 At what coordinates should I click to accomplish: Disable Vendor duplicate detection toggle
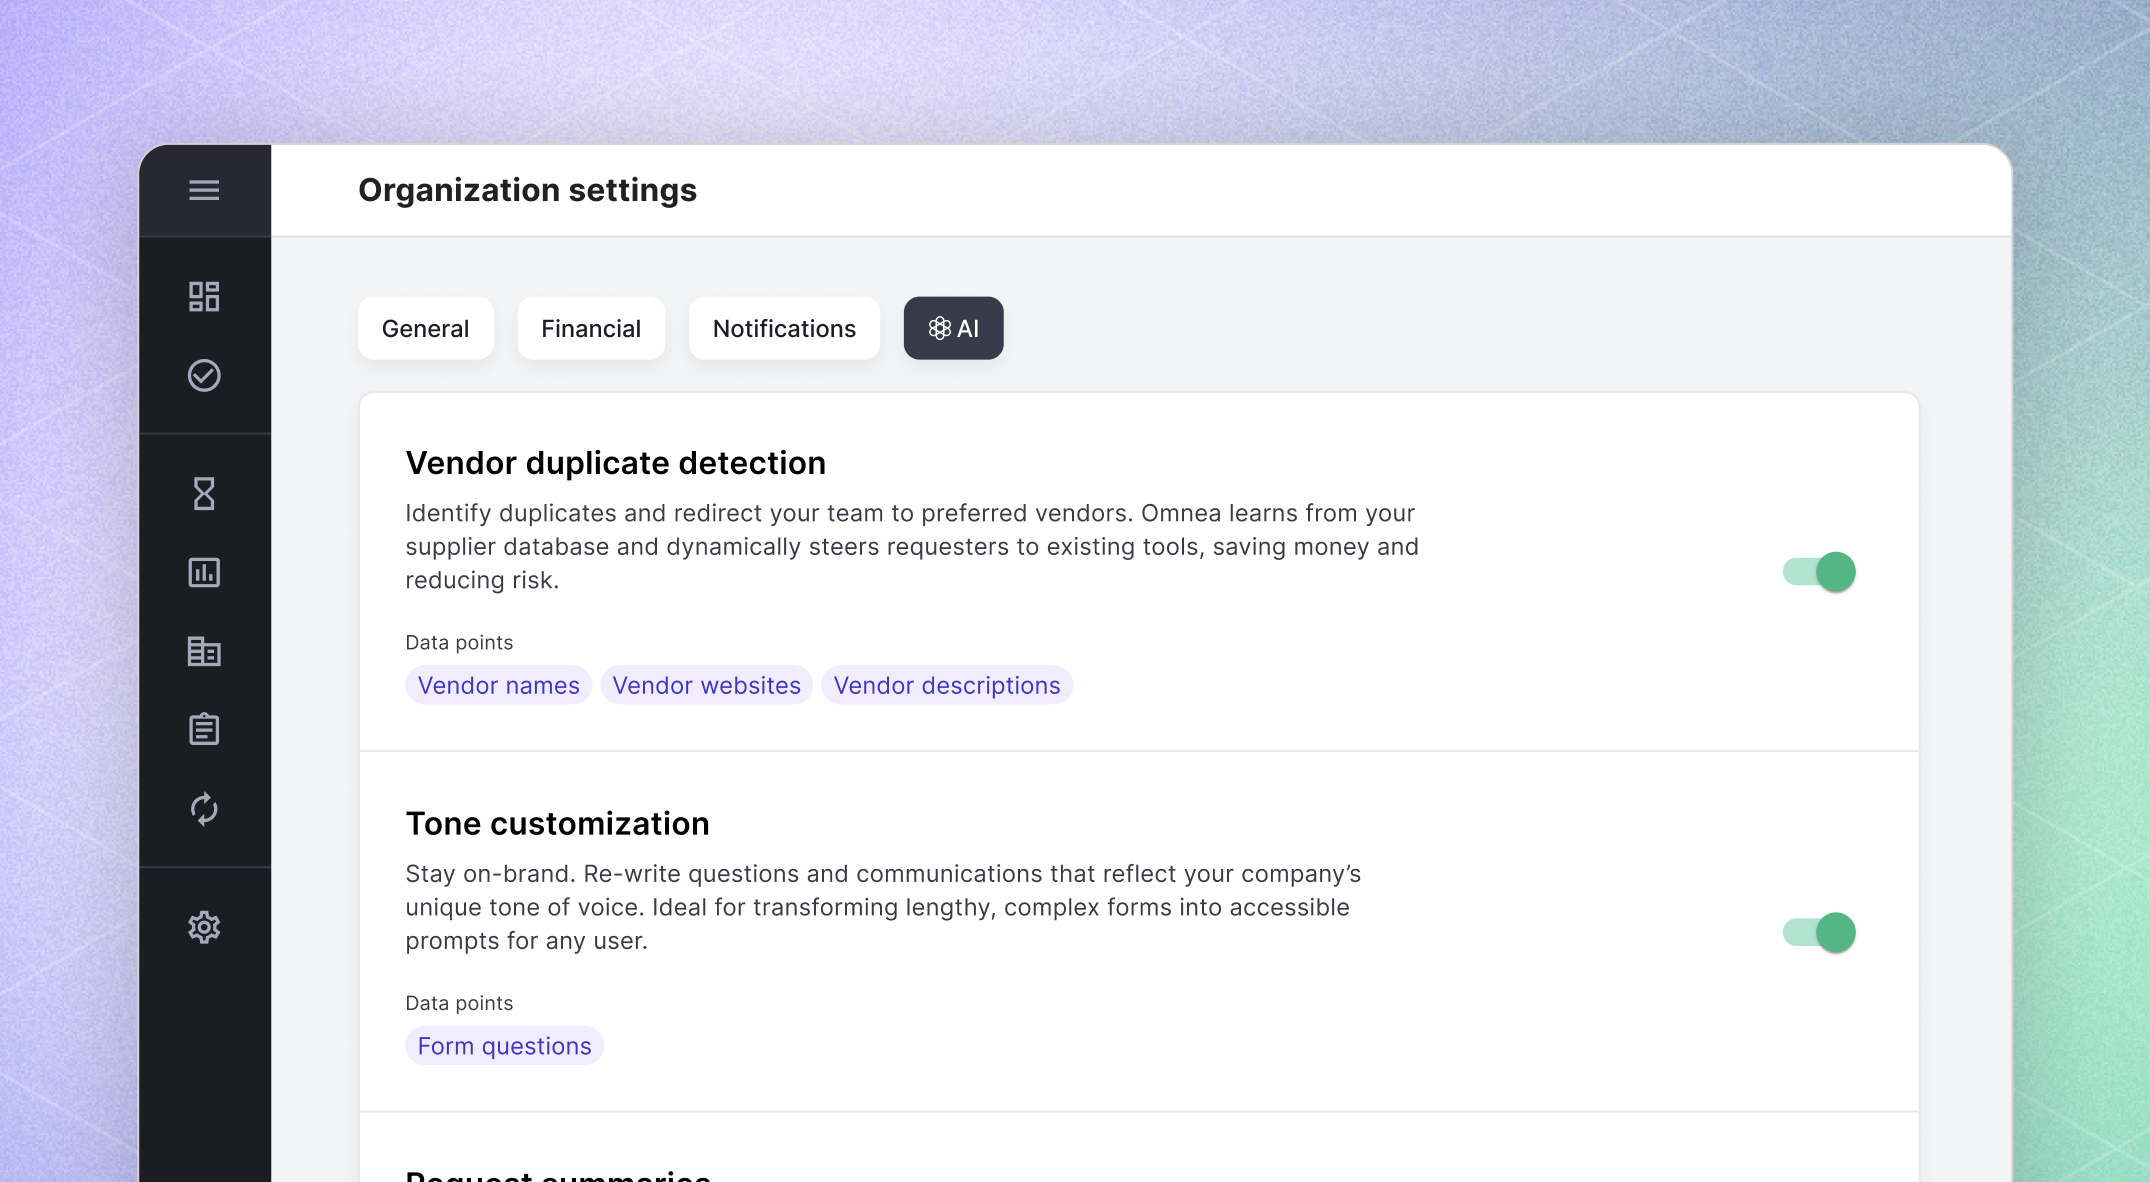point(1819,572)
